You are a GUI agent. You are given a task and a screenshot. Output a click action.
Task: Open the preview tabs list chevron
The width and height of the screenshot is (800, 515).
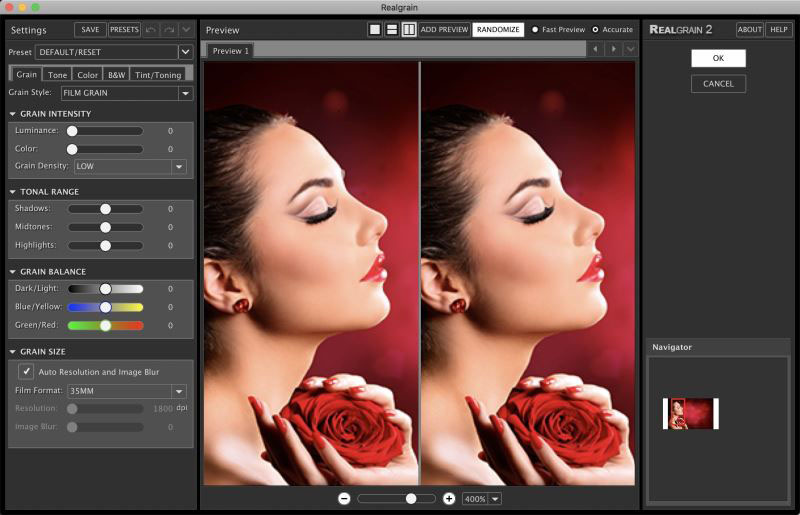(x=631, y=49)
